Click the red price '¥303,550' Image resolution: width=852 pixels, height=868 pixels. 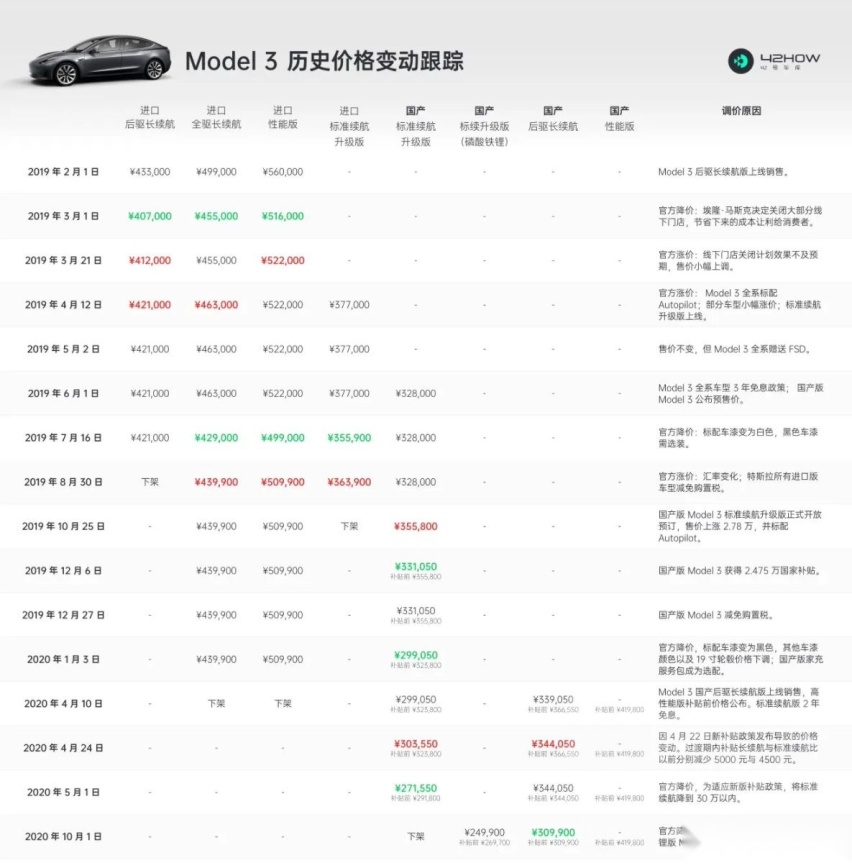click(x=415, y=743)
